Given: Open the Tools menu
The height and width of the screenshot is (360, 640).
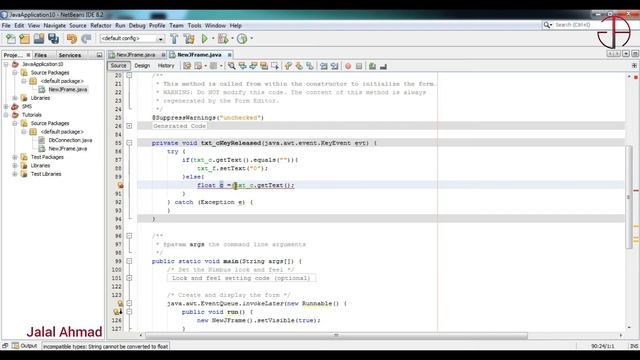Looking at the screenshot, I should (x=194, y=25).
